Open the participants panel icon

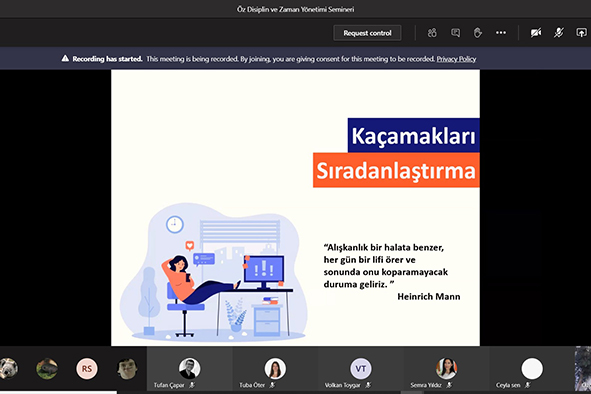432,33
